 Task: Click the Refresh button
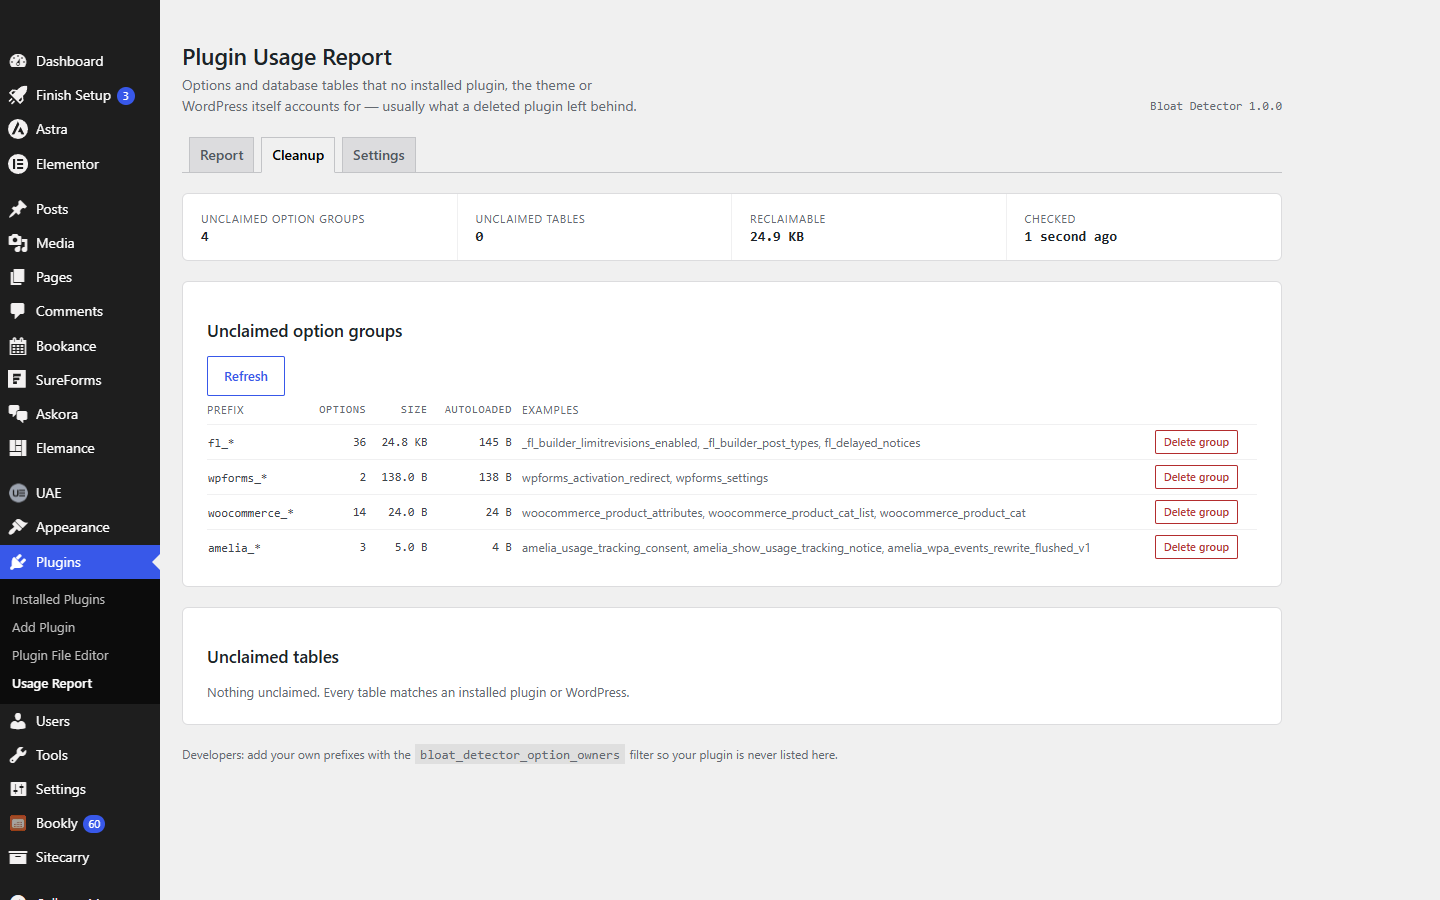(x=246, y=376)
